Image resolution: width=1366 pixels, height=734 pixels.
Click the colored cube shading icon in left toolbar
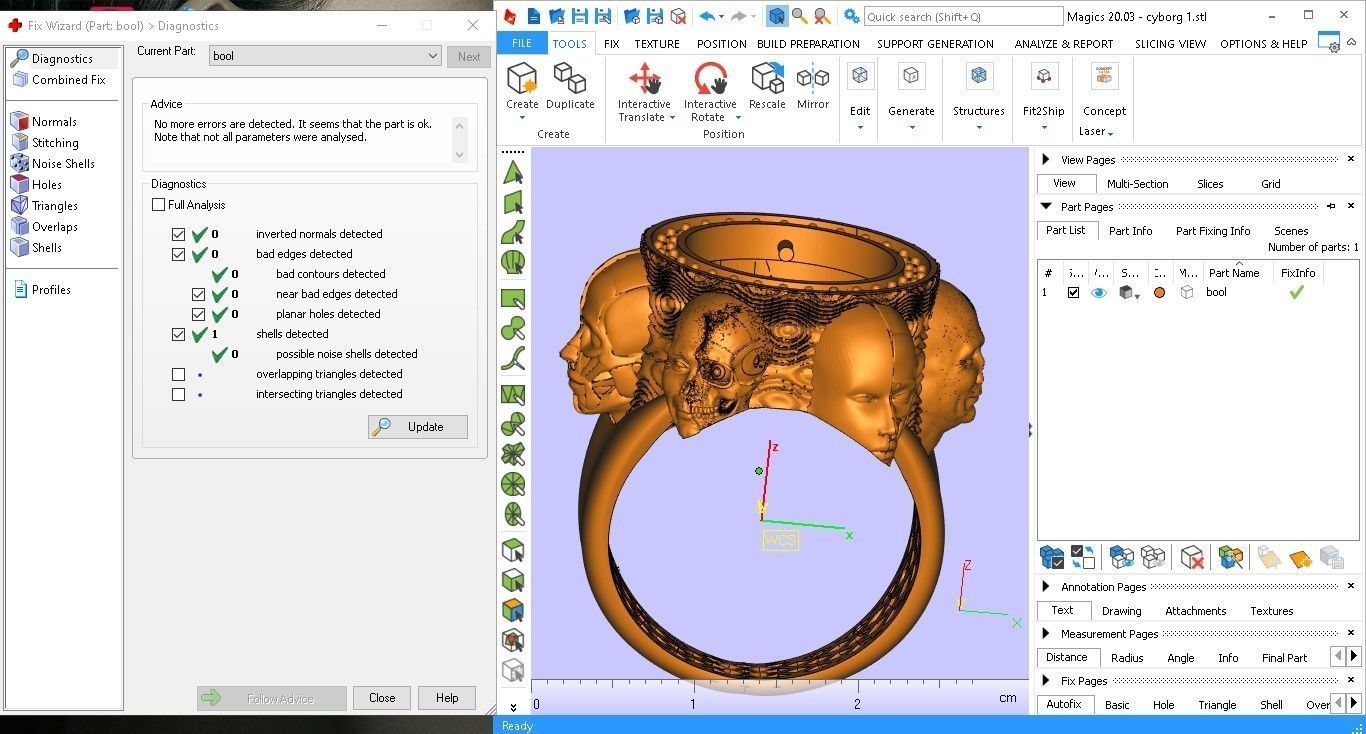tap(513, 610)
